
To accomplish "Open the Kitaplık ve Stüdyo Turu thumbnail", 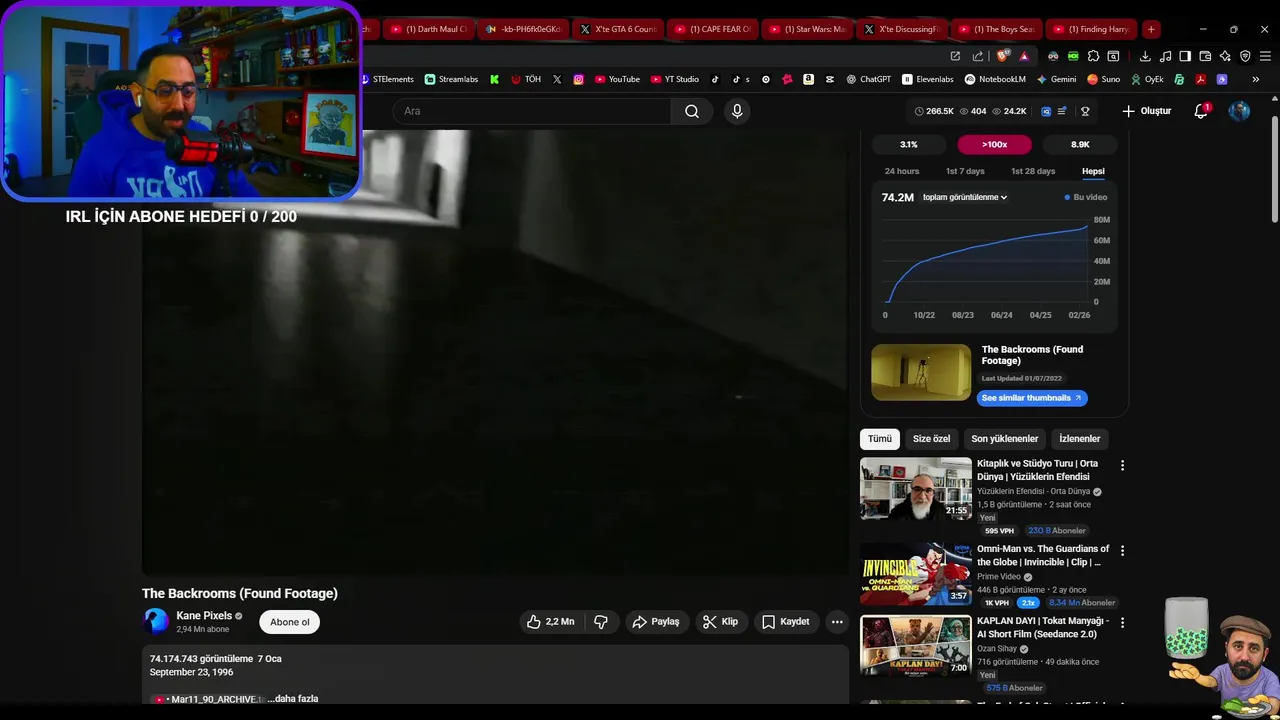I will (916, 489).
